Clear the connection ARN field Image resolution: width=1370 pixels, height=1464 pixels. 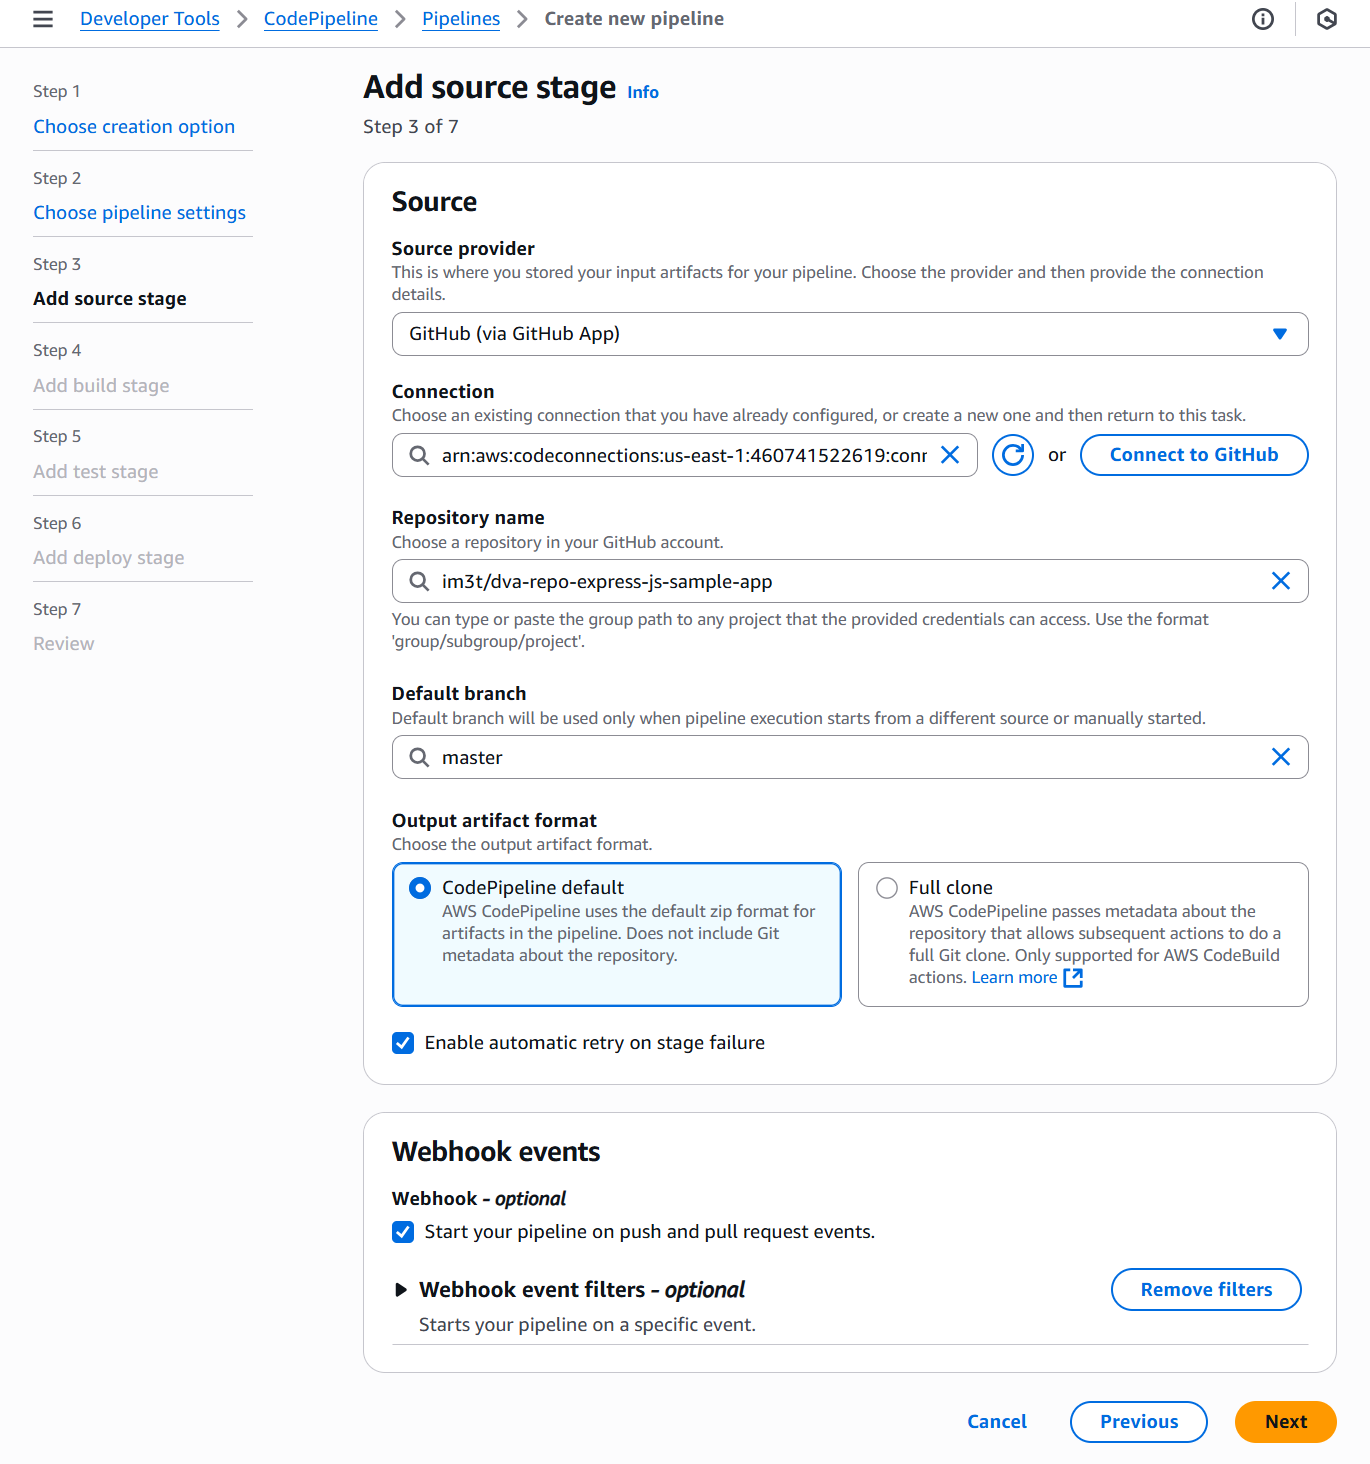pyautogui.click(x=950, y=456)
